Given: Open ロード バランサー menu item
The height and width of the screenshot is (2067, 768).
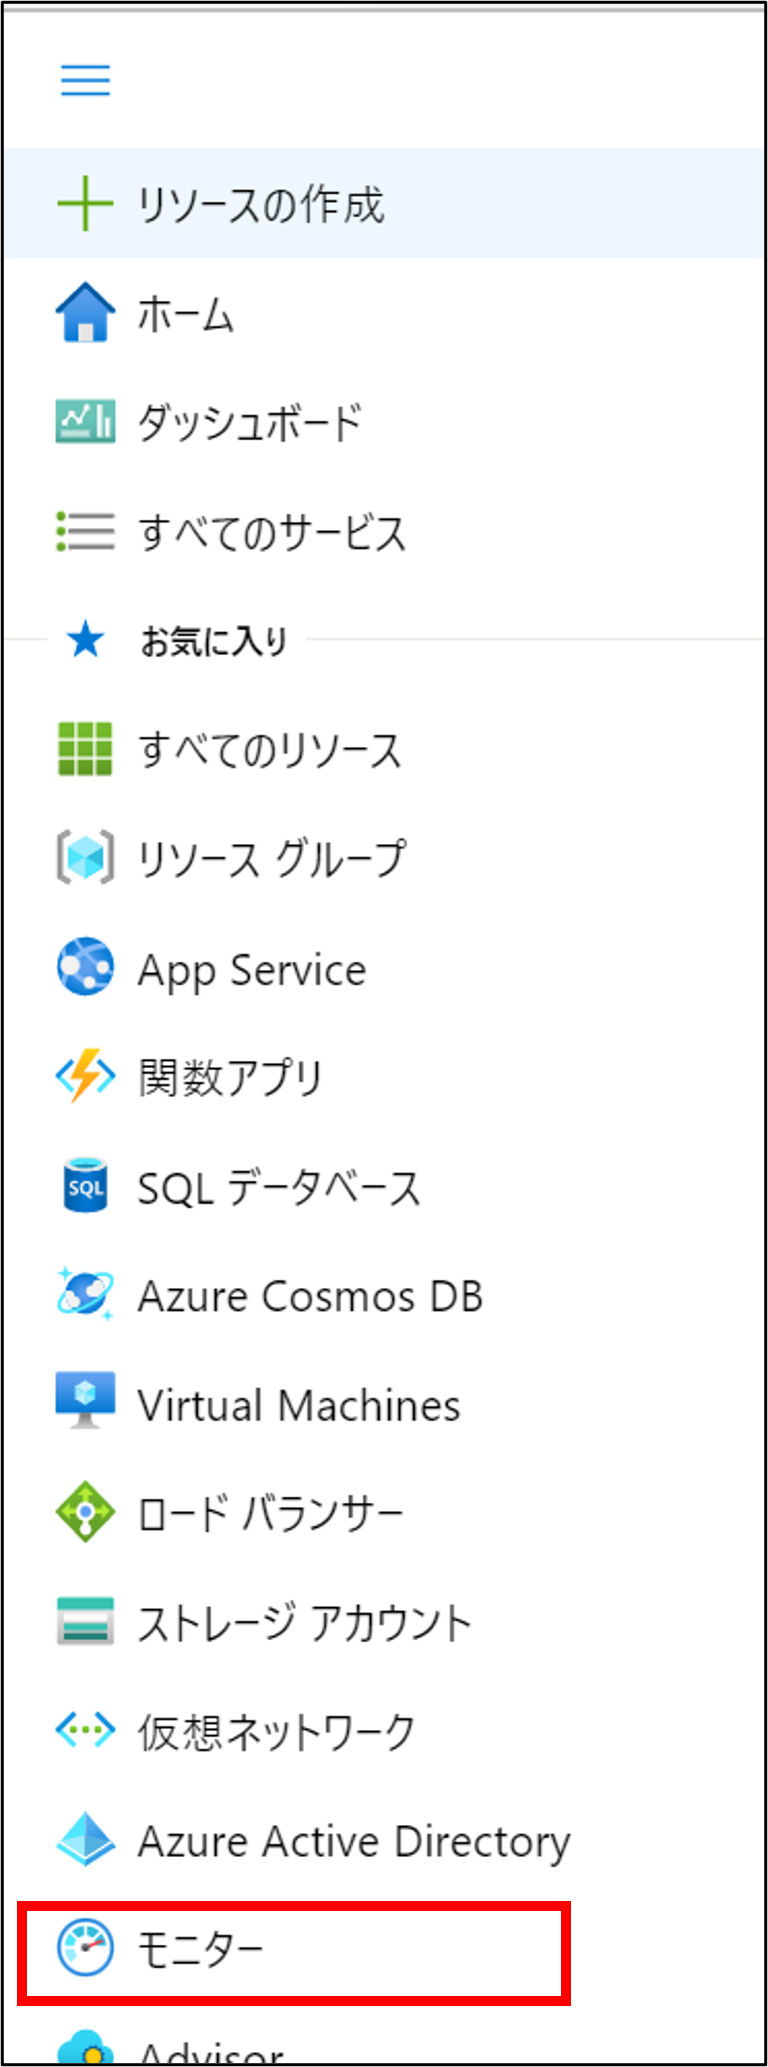Looking at the screenshot, I should click(x=270, y=1513).
